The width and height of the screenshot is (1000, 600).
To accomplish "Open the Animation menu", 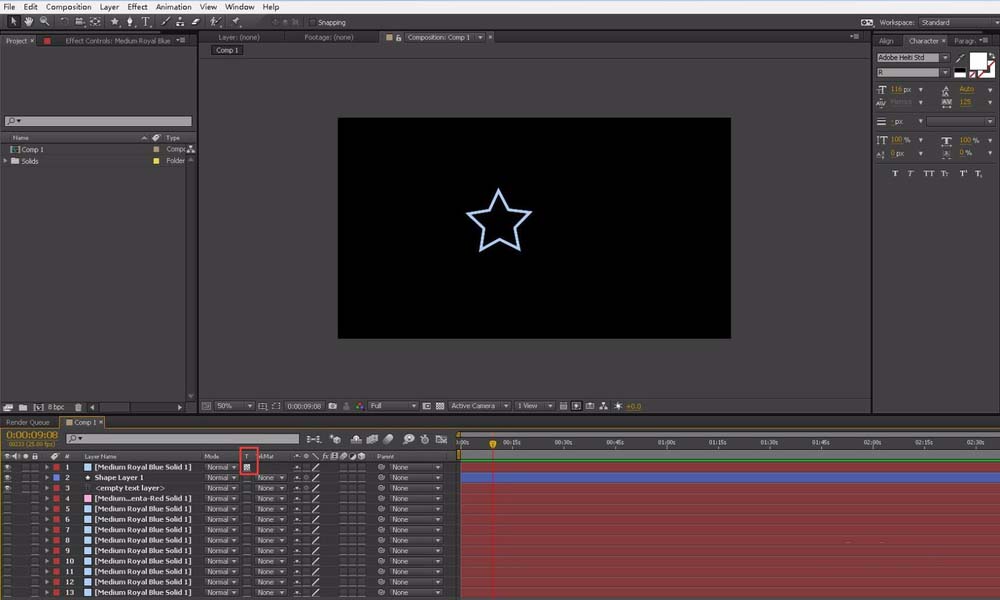I will tap(173, 7).
